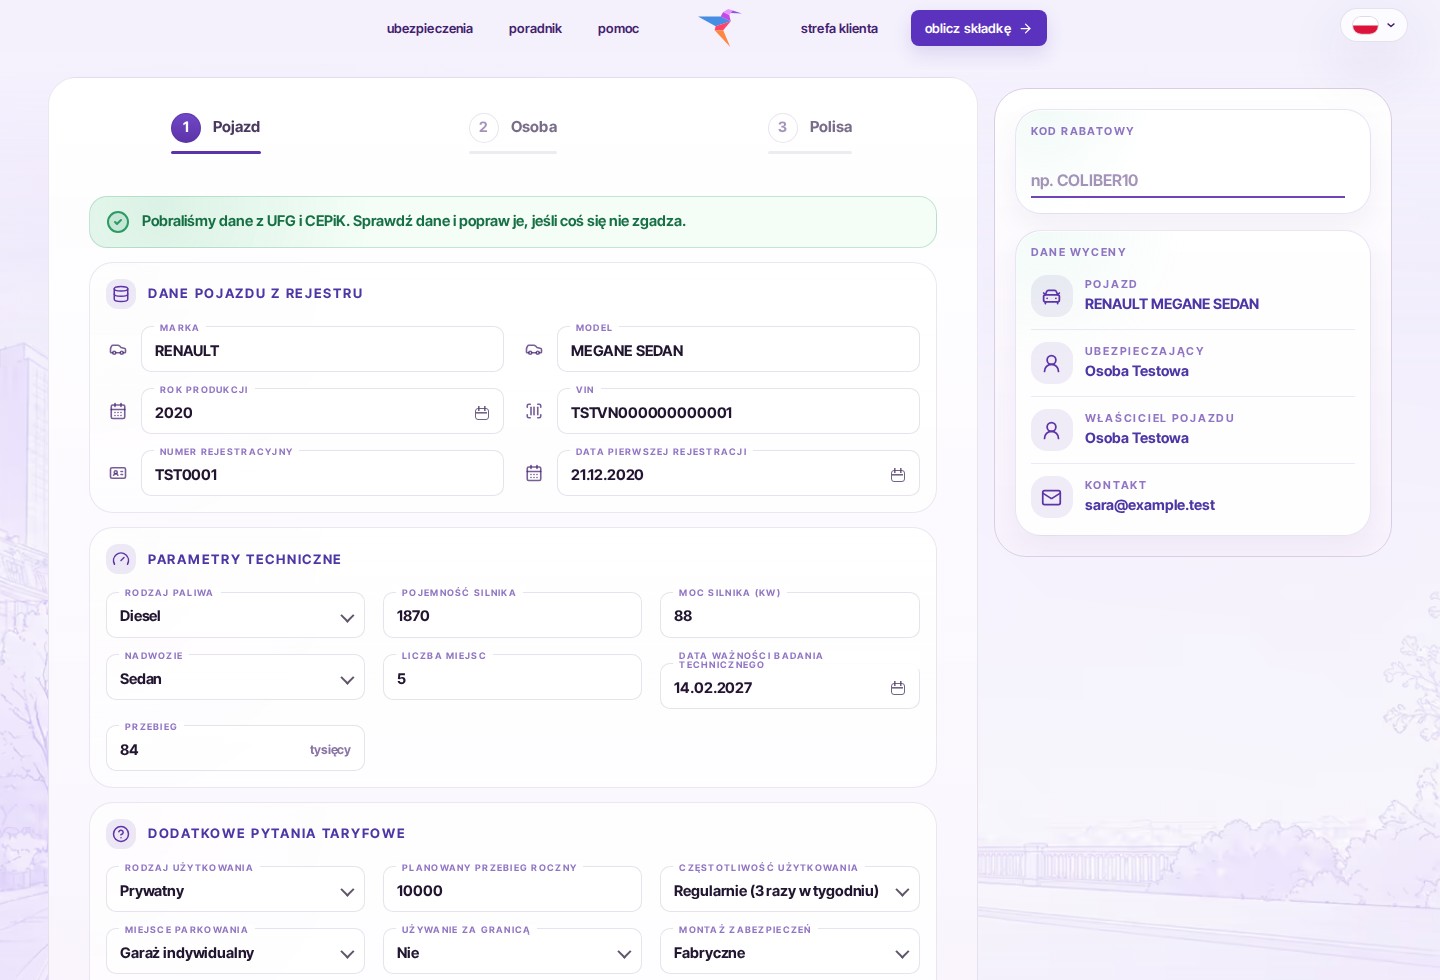Open the Rodzaj użytkowania dropdown
The width and height of the screenshot is (1440, 980).
pyautogui.click(x=236, y=890)
